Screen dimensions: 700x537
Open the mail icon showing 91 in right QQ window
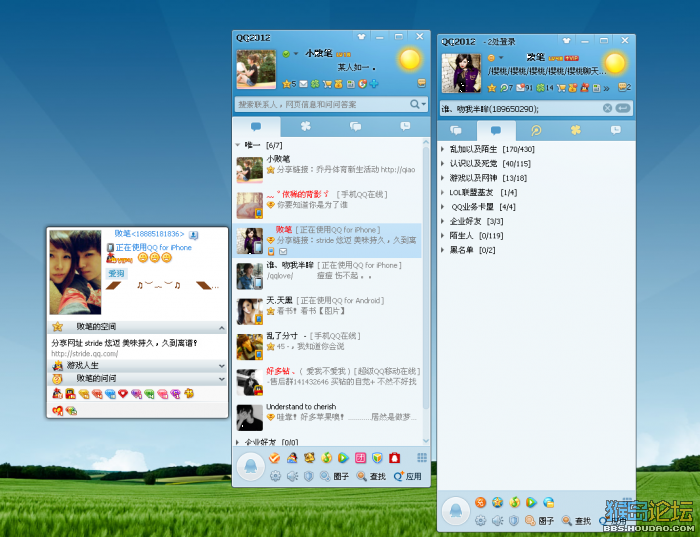(525, 88)
